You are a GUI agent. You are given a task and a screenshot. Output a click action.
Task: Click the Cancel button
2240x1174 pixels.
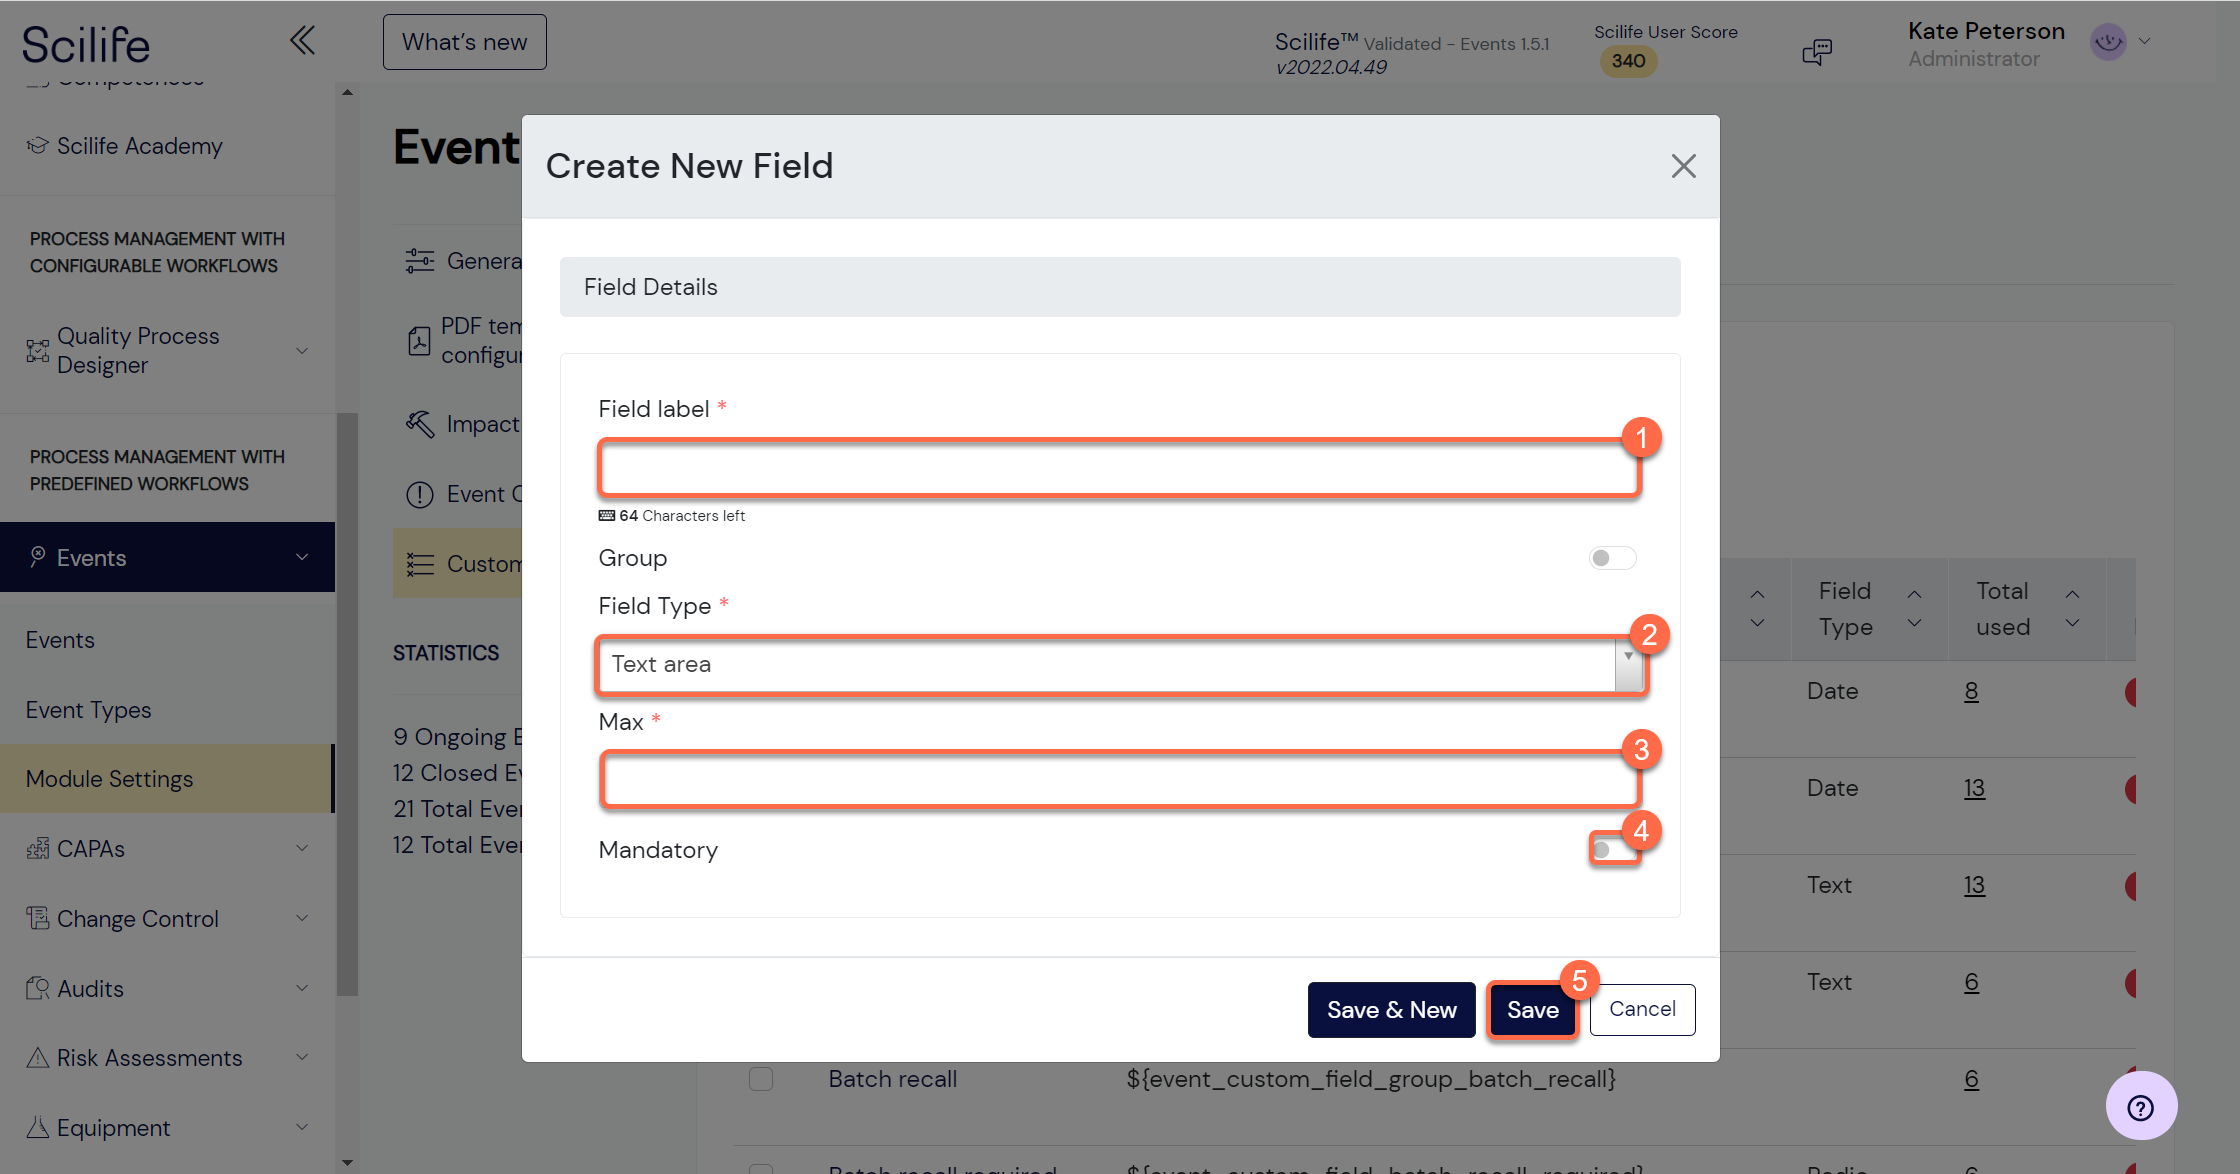[x=1642, y=1009]
